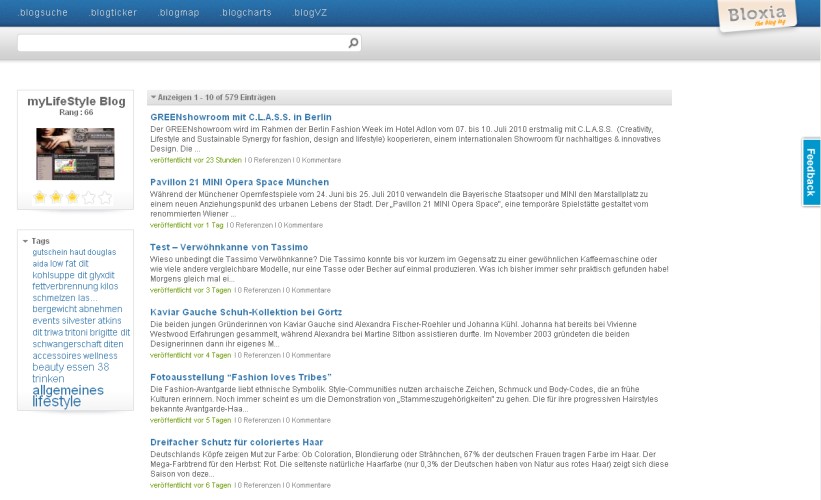Select the 'douglas' tag
This screenshot has height=500, width=821.
tap(102, 252)
